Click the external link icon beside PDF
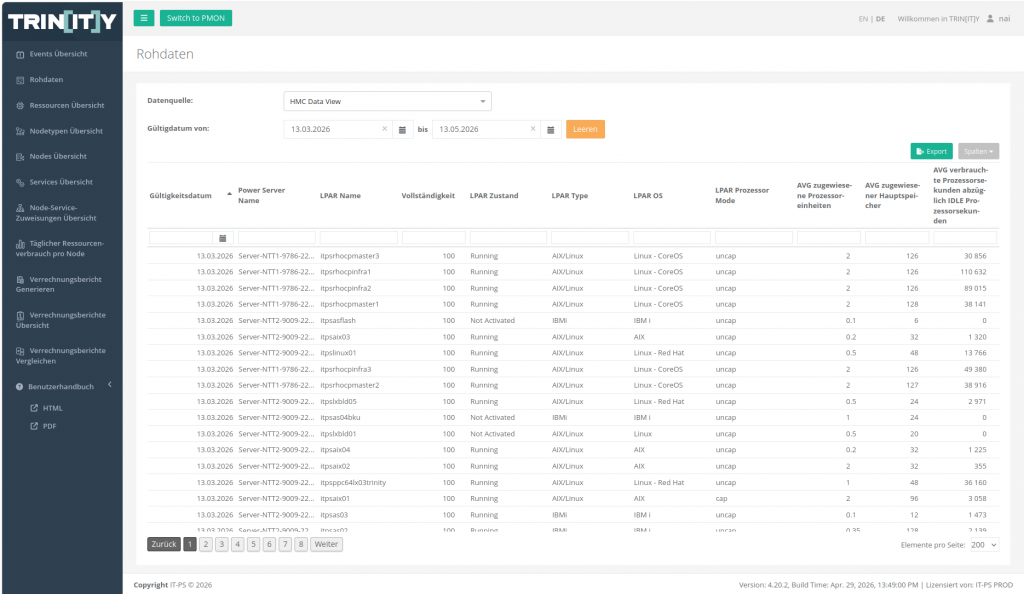 (x=34, y=426)
